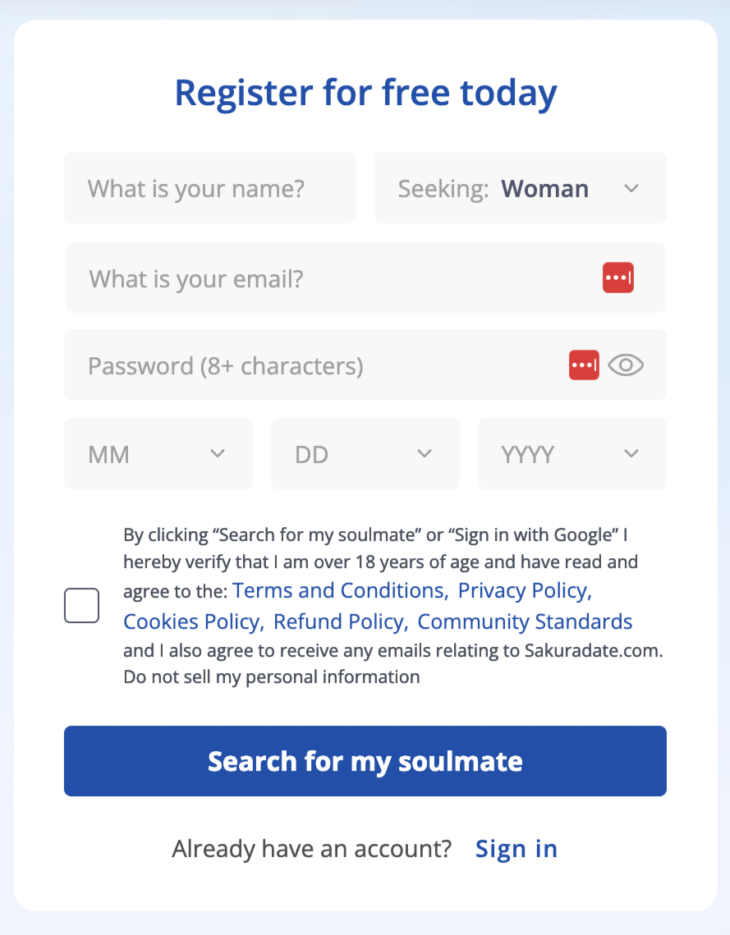Expand the MM birth month dropdown

click(x=158, y=454)
